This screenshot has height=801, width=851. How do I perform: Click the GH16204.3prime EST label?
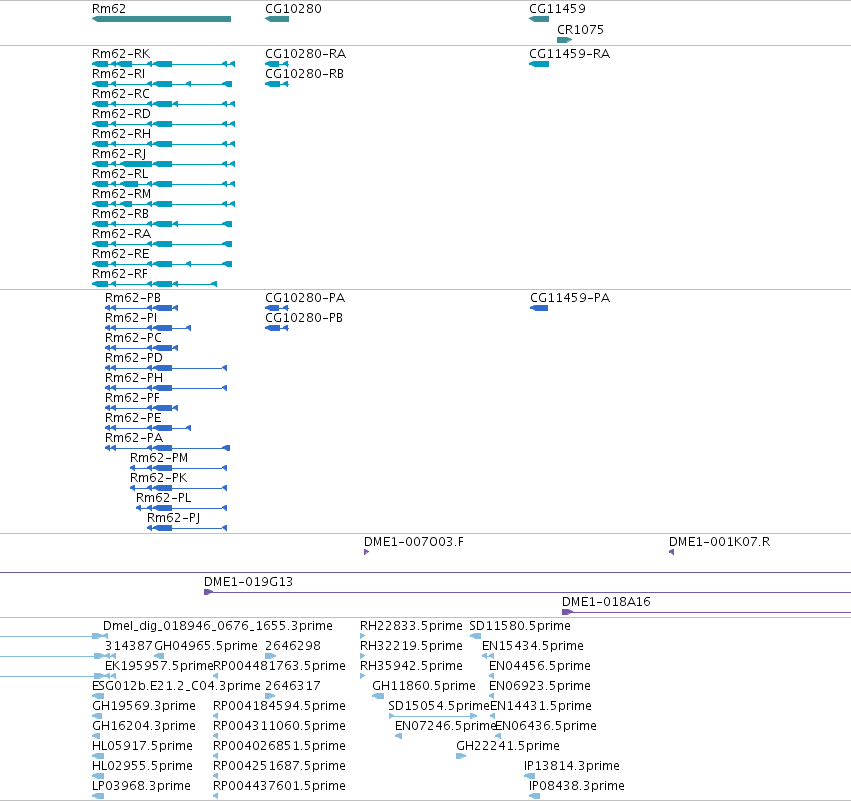tap(144, 726)
